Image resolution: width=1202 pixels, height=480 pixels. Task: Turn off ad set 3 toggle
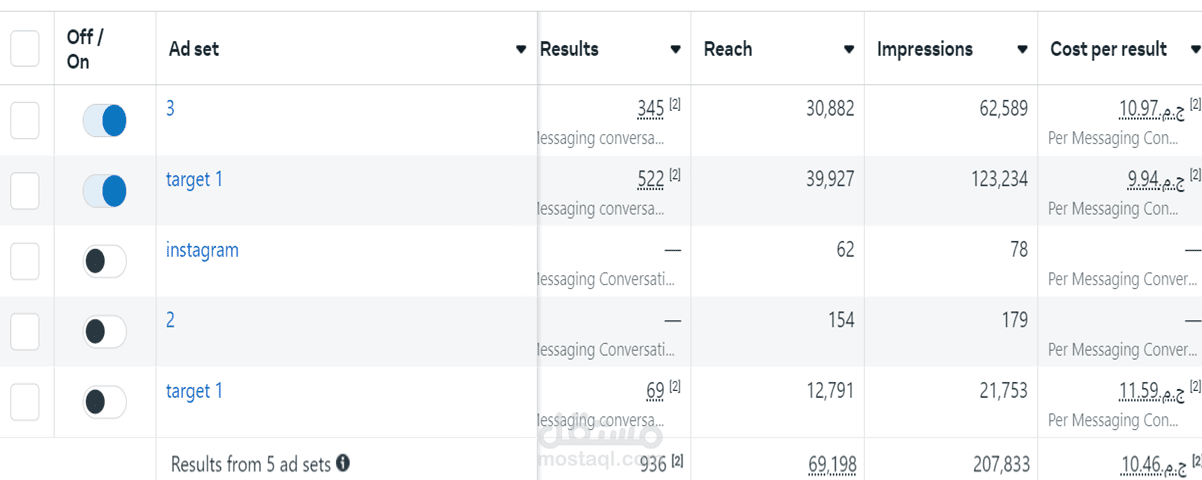[104, 120]
